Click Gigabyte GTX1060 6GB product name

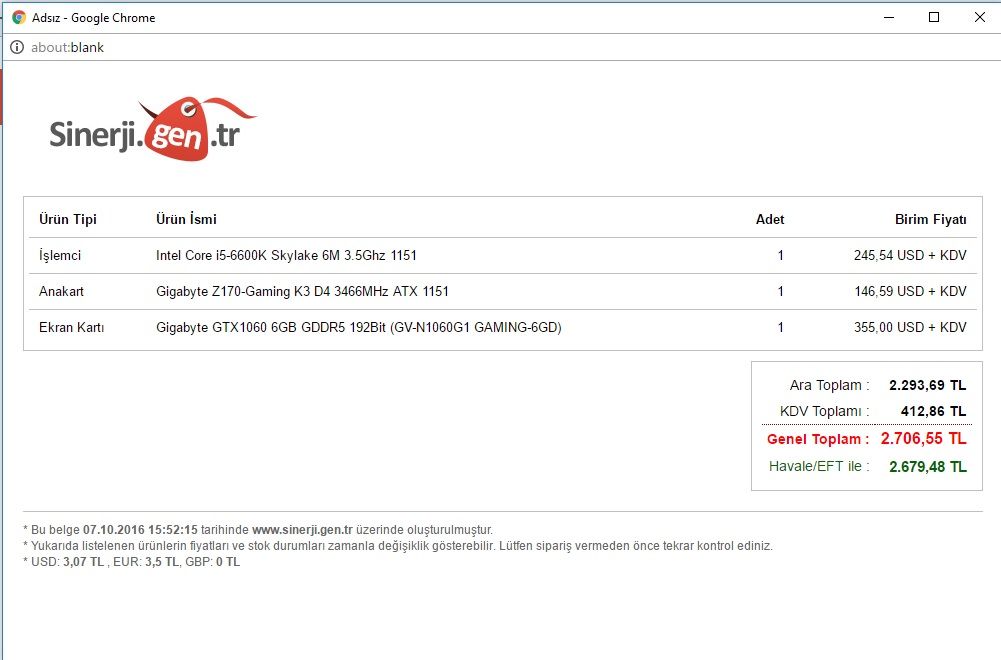(359, 327)
